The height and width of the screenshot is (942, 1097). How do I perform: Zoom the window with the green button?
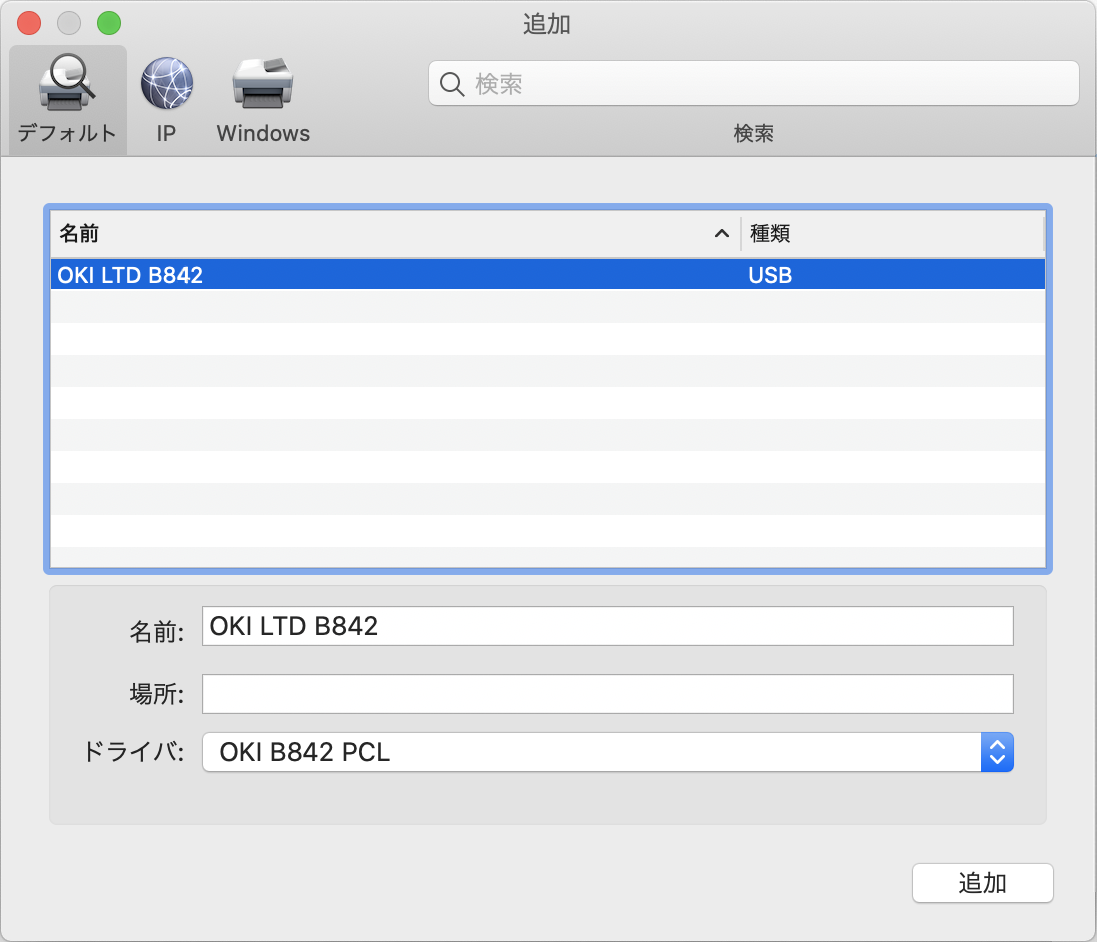(x=108, y=23)
